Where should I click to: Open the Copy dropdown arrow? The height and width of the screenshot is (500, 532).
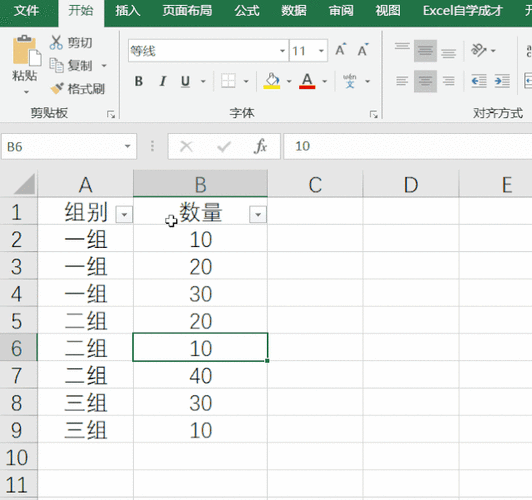pos(104,65)
